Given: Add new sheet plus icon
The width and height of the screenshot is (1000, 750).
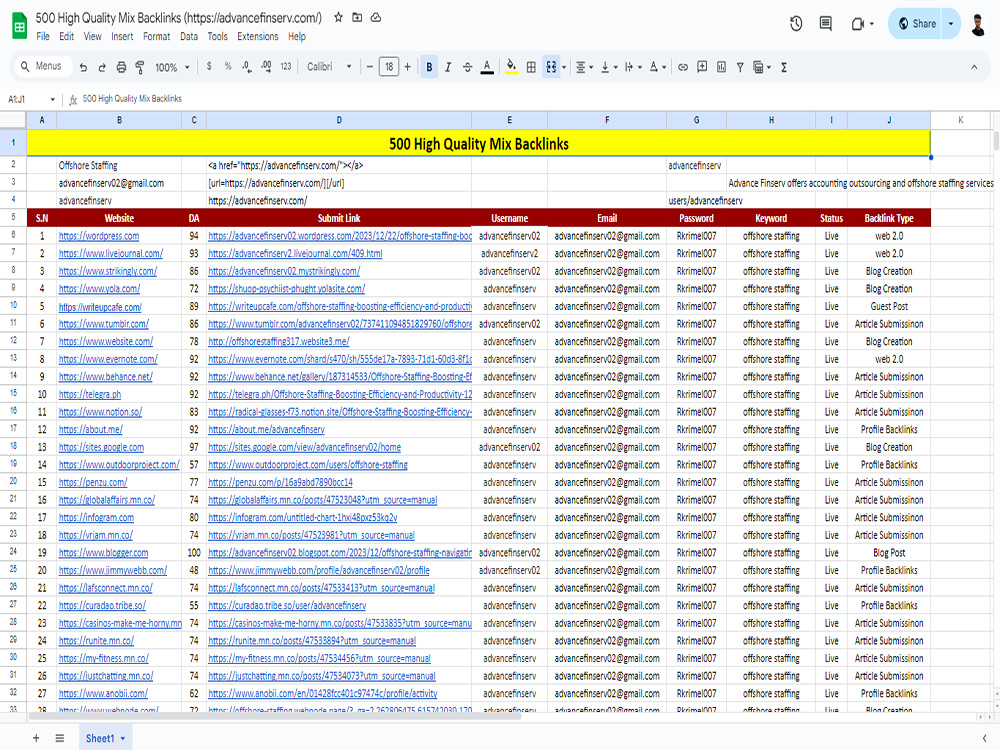Looking at the screenshot, I should 36,738.
